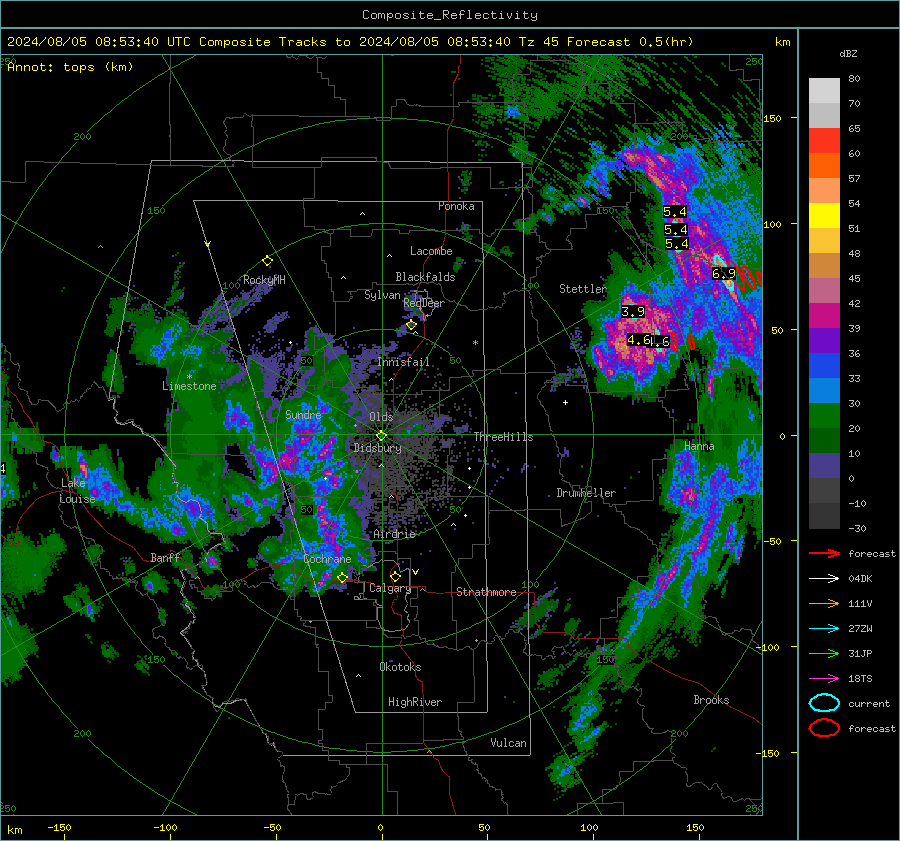The height and width of the screenshot is (841, 900).
Task: Click the 4.6 storm top label
Action: tap(639, 340)
